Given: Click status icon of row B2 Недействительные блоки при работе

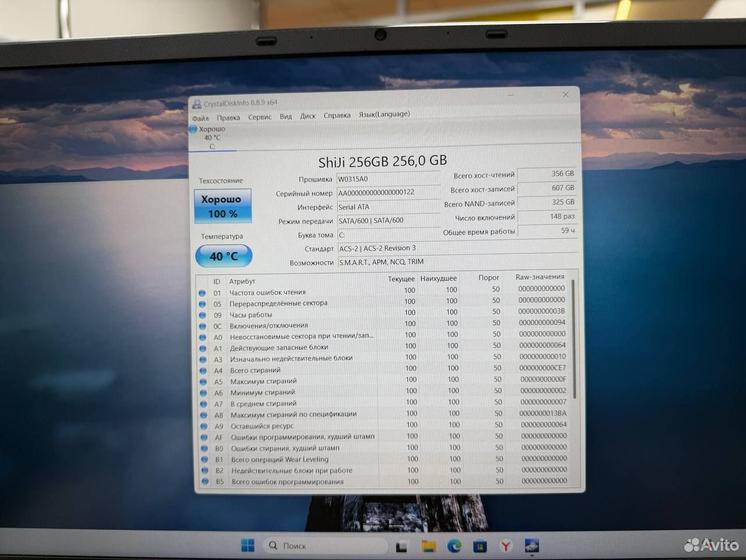Looking at the screenshot, I should click(x=205, y=471).
